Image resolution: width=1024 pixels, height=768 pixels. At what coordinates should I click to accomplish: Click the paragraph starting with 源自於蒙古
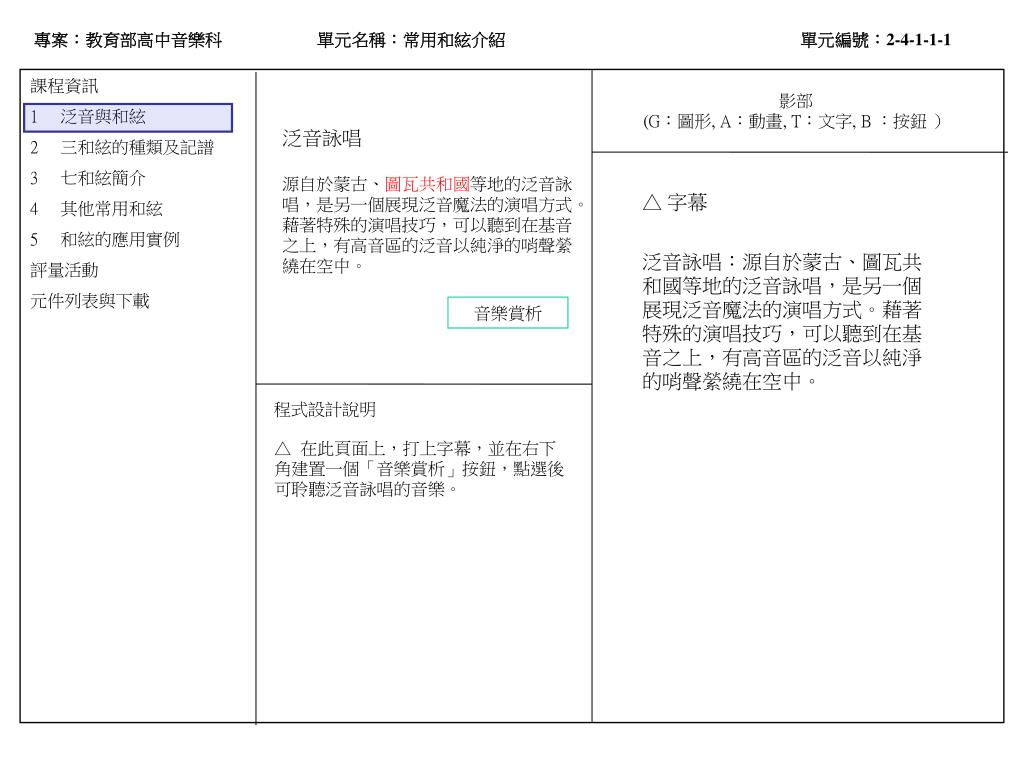[x=434, y=225]
